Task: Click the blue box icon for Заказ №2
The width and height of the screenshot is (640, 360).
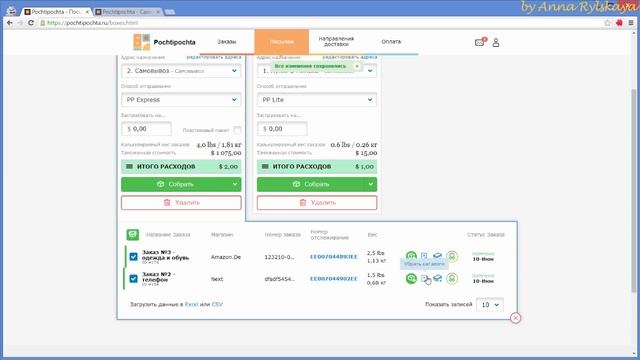Action: (x=437, y=278)
